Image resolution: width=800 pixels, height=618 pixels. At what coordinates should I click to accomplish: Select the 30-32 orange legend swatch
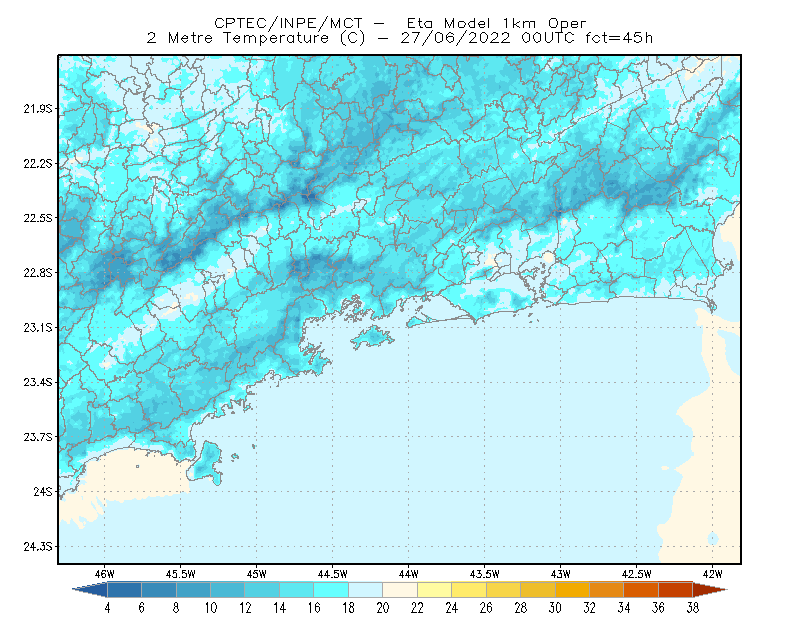pyautogui.click(x=572, y=590)
